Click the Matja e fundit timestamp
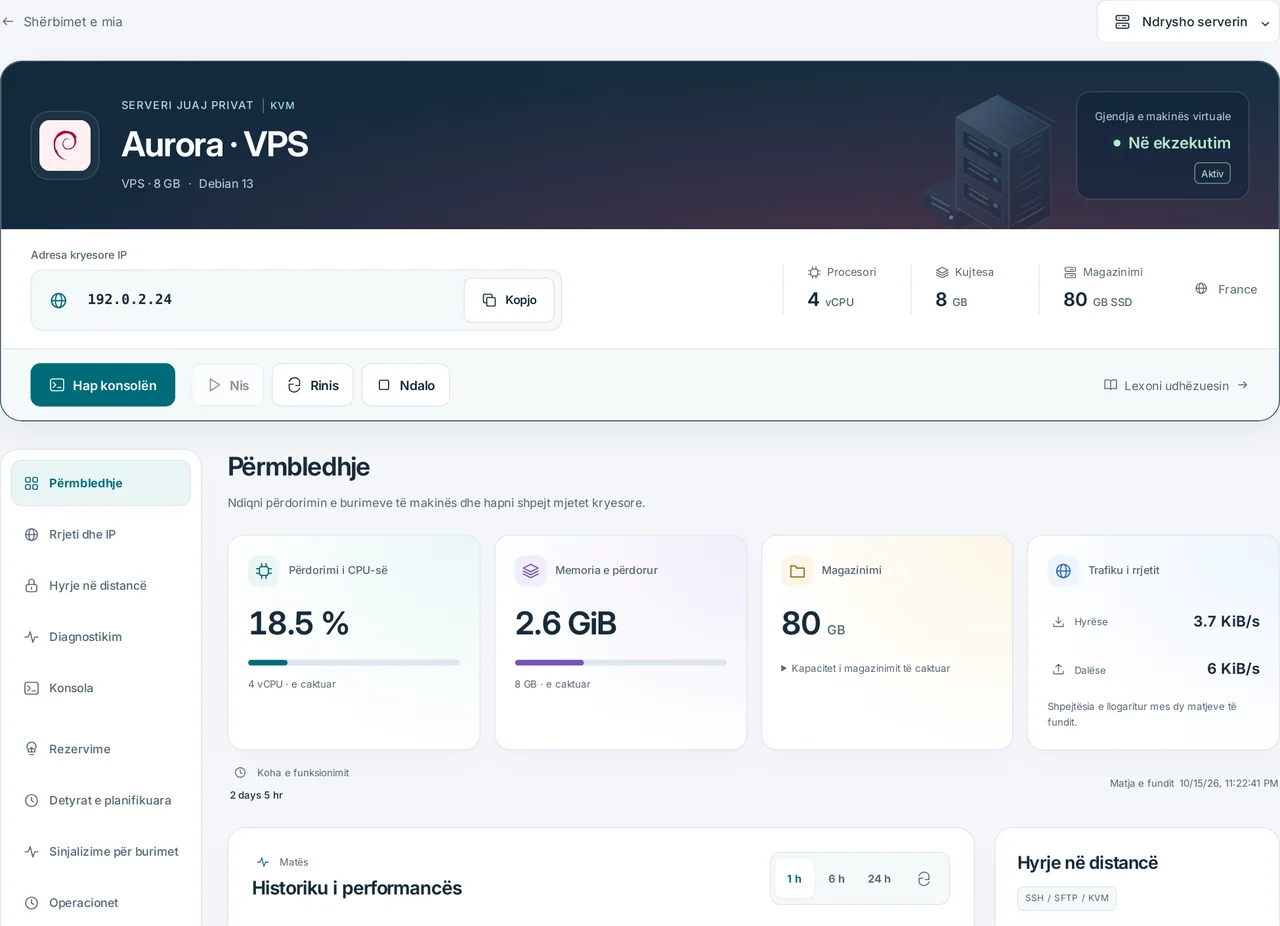1280x926 pixels. point(1194,783)
